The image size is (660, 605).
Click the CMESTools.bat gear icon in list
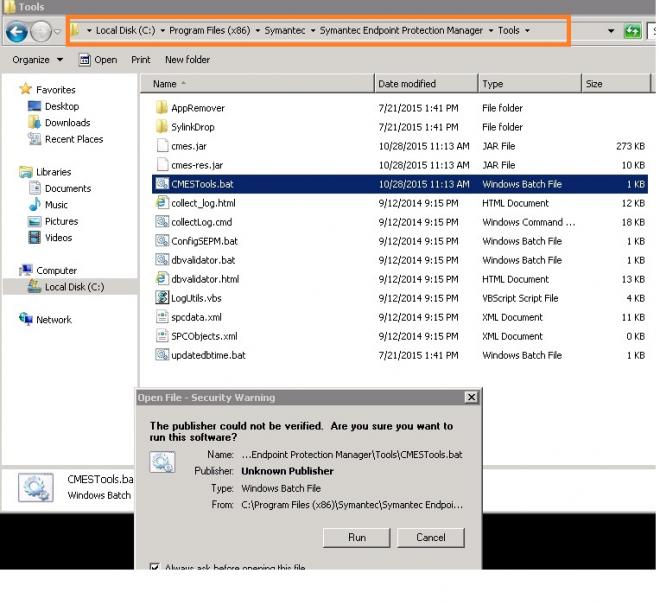[x=162, y=184]
